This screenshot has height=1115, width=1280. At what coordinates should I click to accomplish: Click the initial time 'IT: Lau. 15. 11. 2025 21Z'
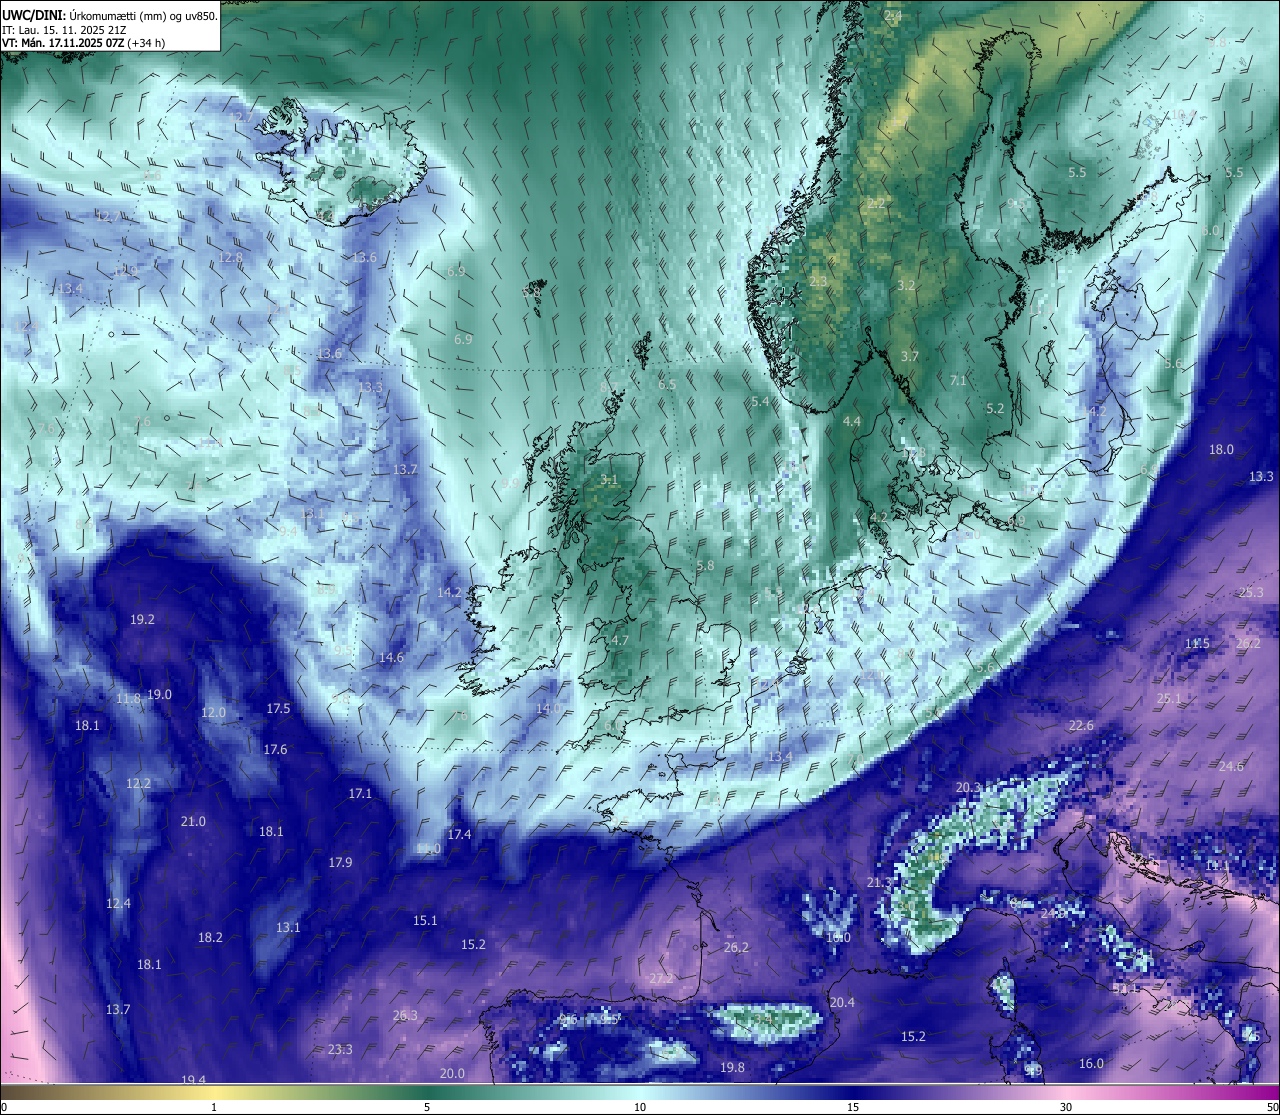64,30
